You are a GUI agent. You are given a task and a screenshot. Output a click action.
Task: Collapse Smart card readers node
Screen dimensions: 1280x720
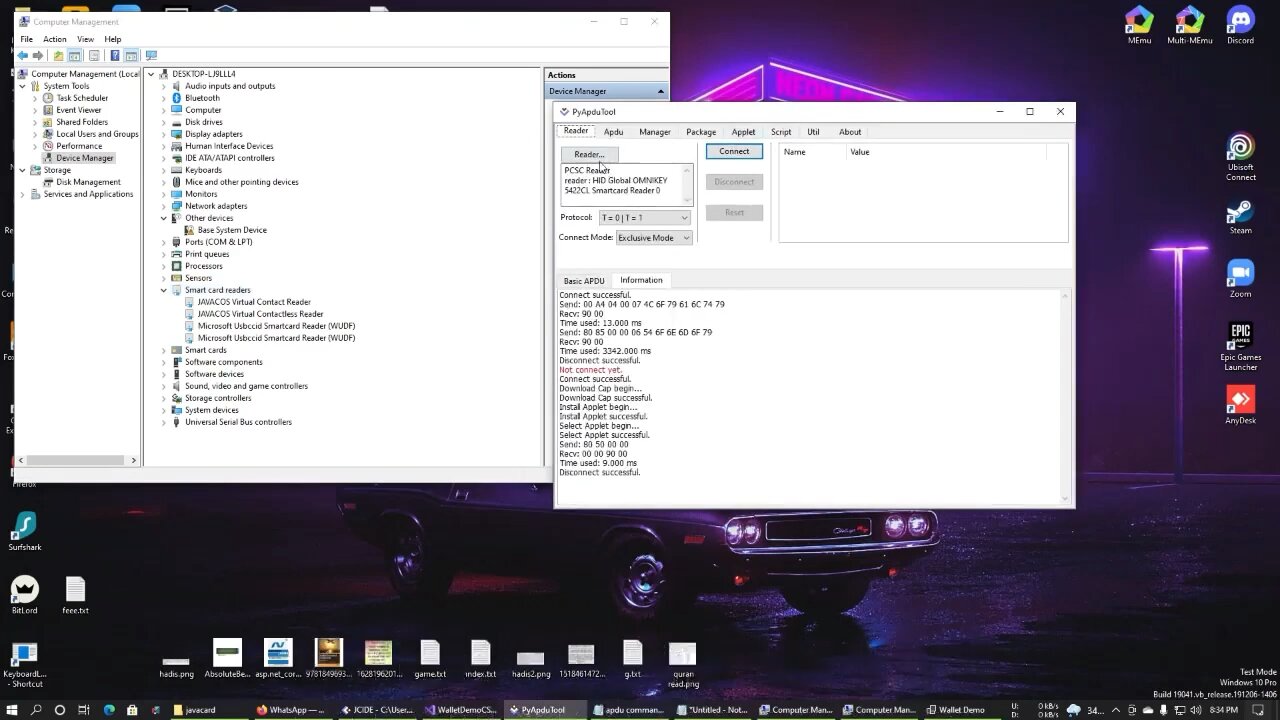[164, 290]
